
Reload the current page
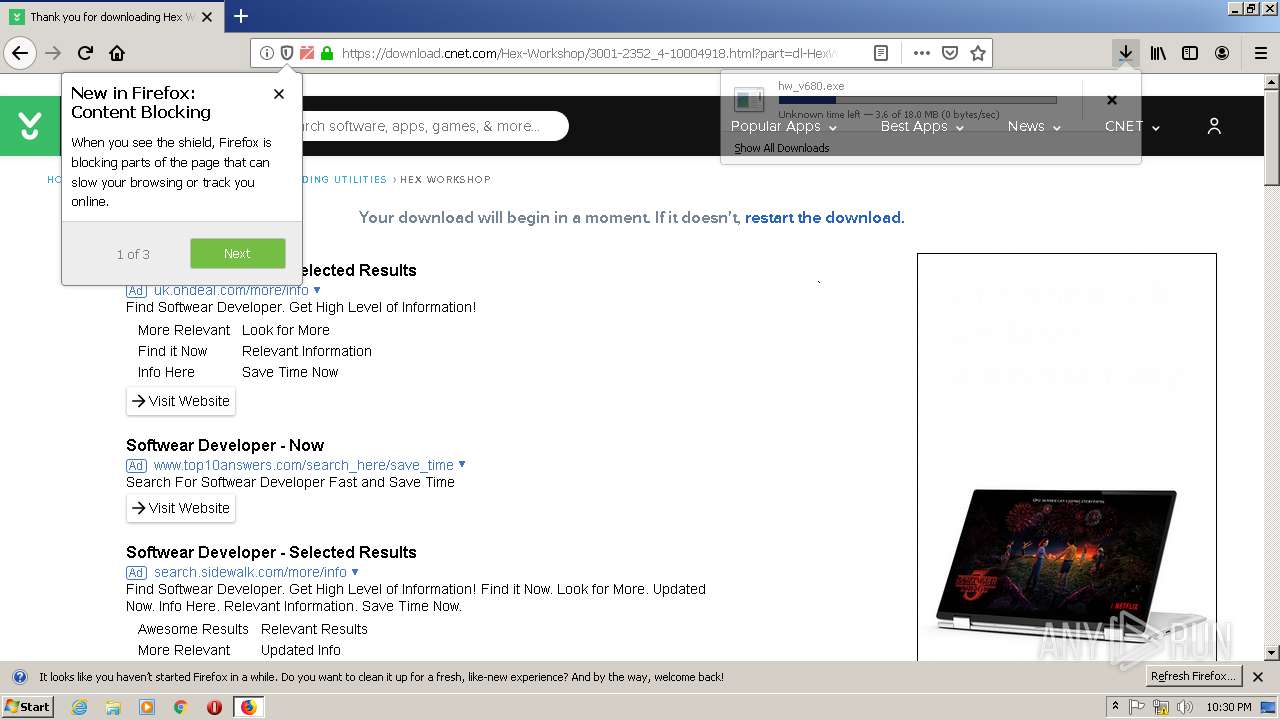tap(85, 53)
